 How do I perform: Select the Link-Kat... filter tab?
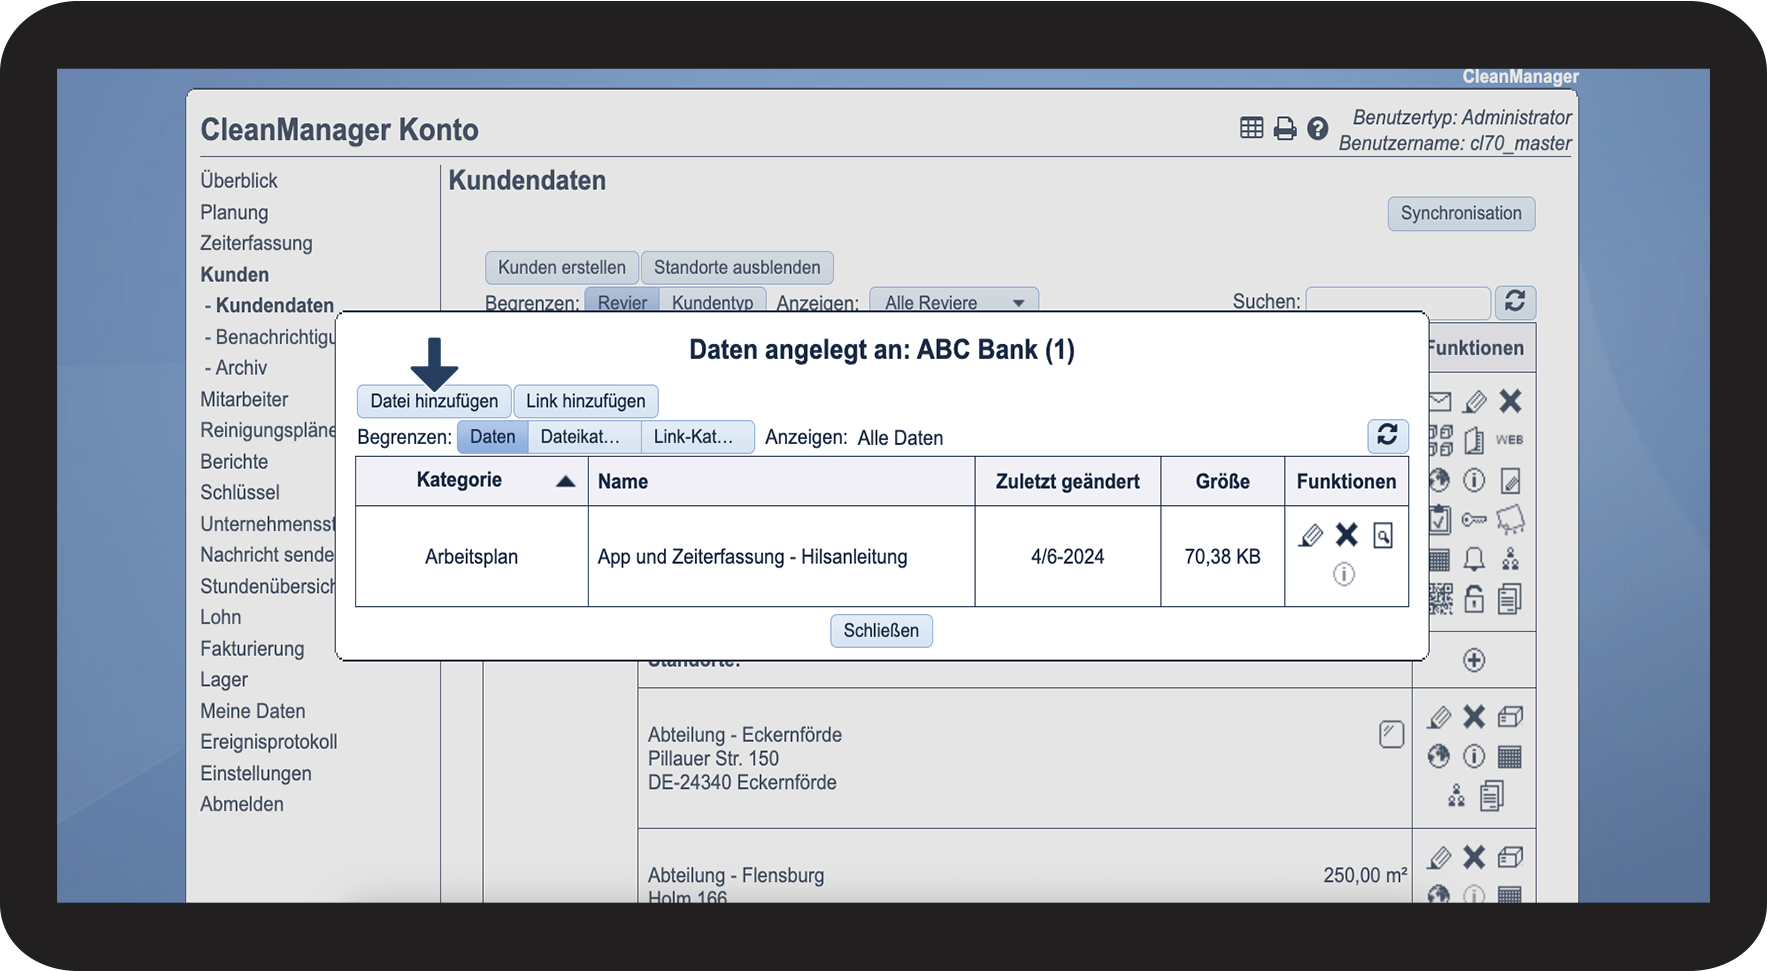click(x=693, y=437)
